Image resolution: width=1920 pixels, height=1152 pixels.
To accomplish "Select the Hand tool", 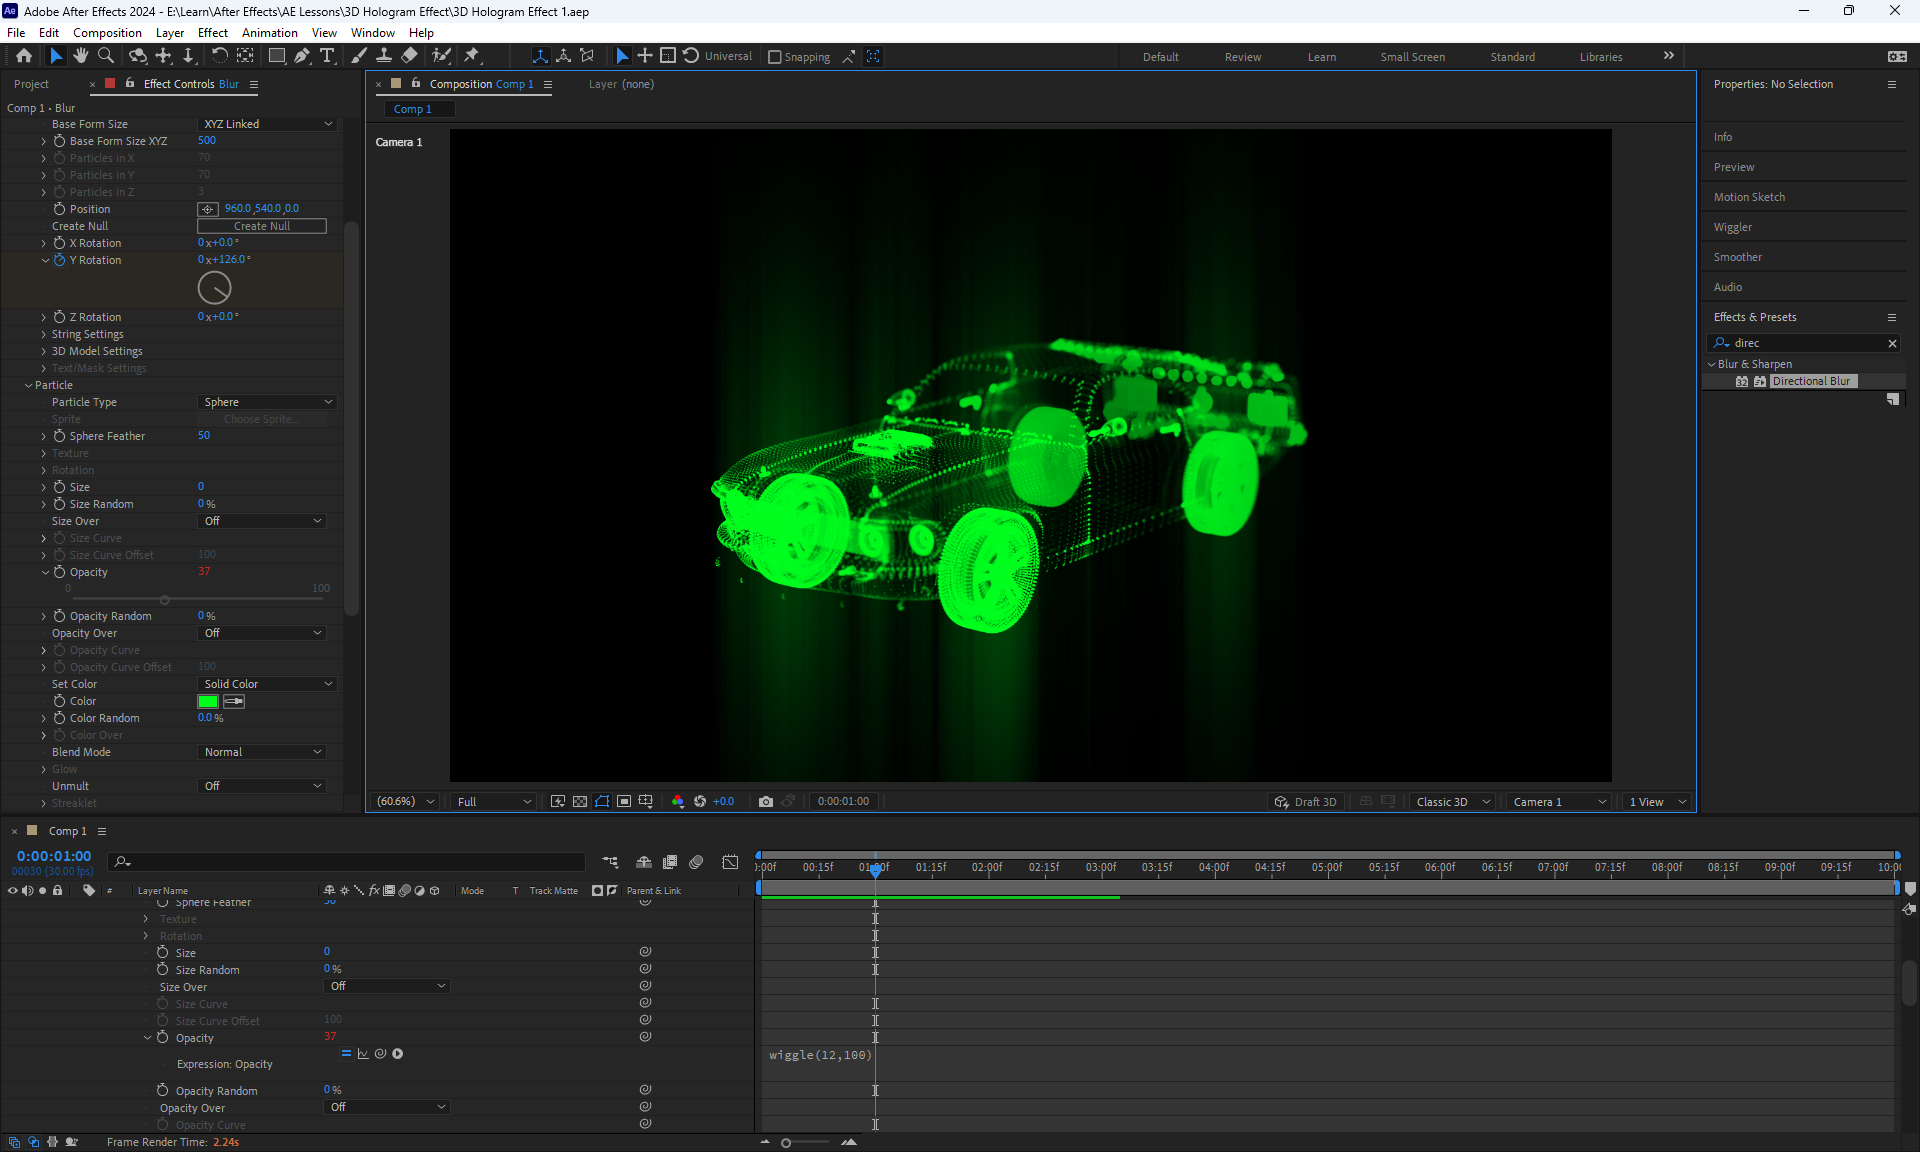I will point(81,56).
